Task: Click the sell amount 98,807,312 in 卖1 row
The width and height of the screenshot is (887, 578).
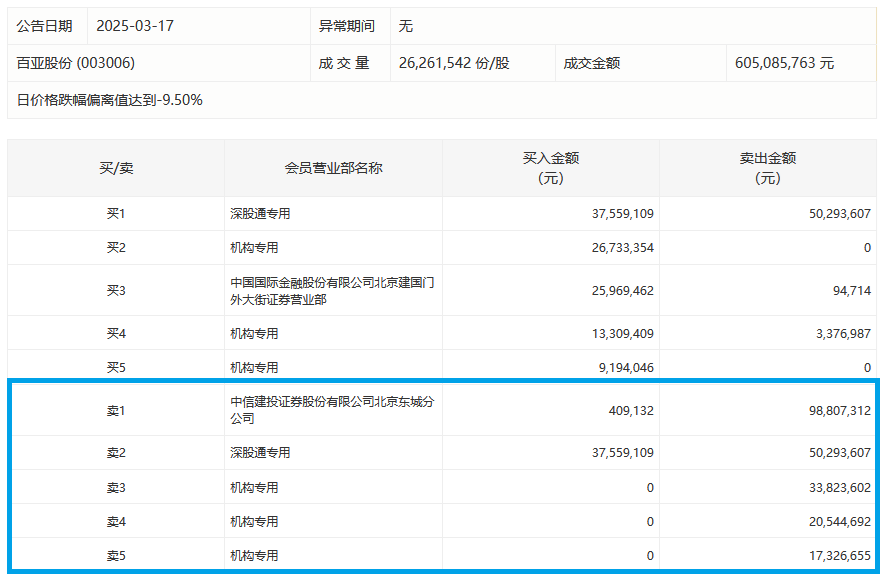Action: click(x=831, y=410)
